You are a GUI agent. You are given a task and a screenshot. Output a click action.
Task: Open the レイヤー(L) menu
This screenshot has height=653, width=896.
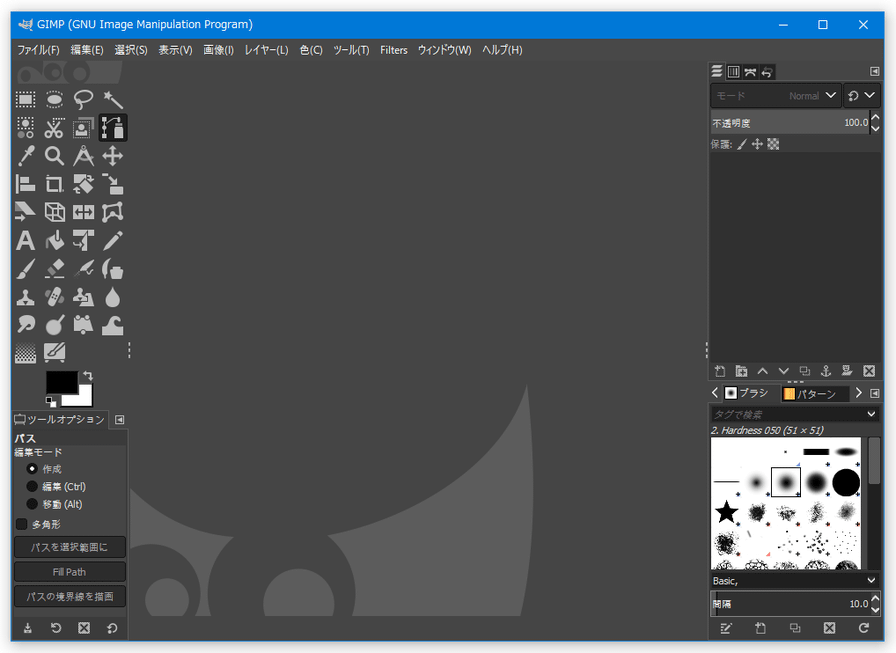tap(266, 50)
